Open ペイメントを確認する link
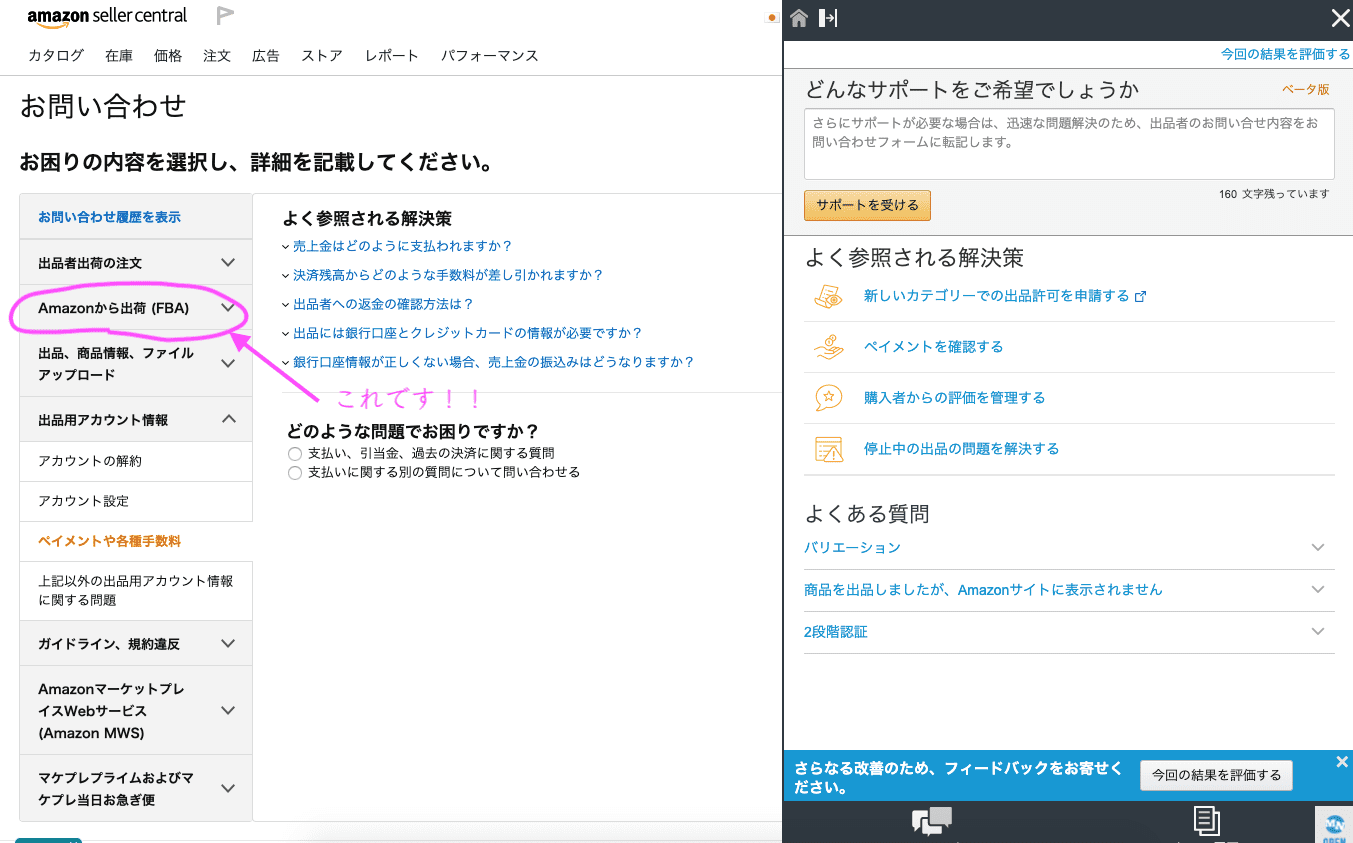Screen dimensions: 1353x843 click(x=933, y=347)
